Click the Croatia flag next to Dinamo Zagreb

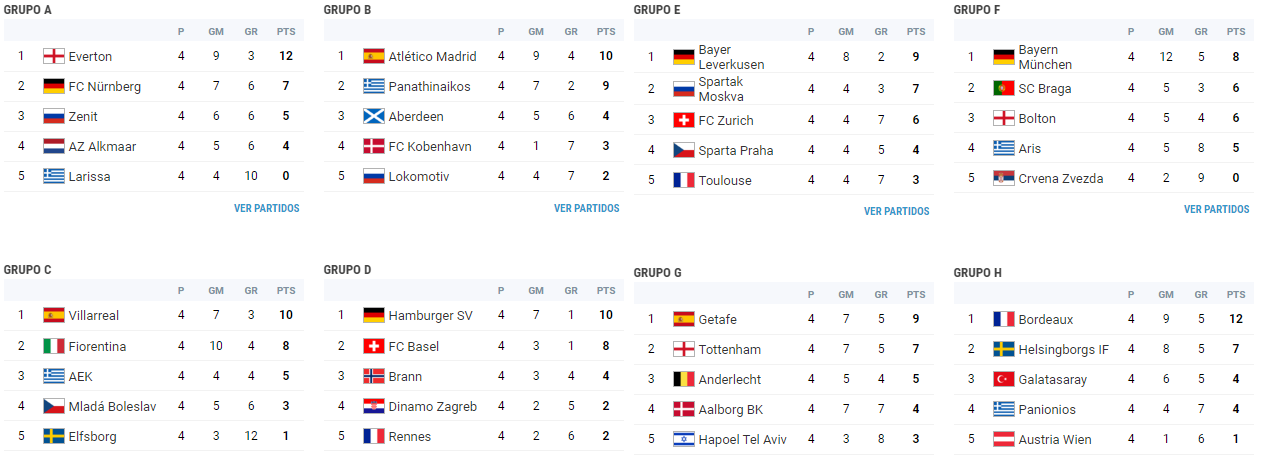coord(374,406)
